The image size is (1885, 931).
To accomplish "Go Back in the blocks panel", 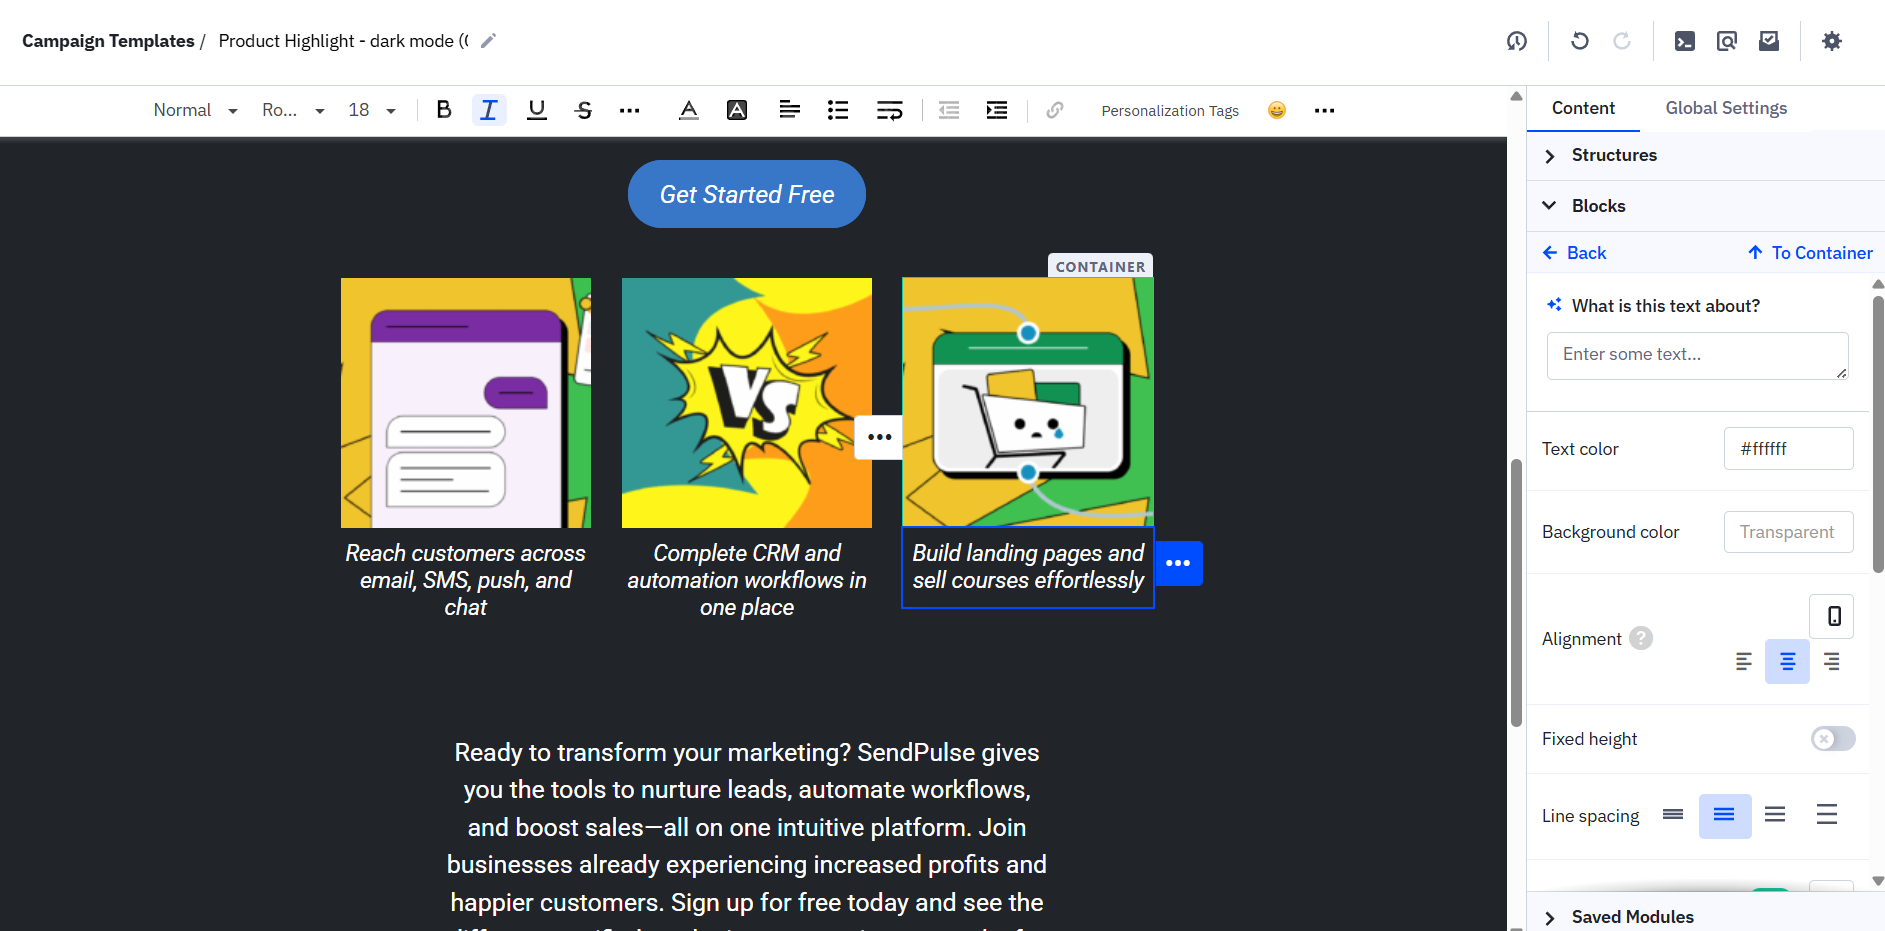I will pos(1575,253).
